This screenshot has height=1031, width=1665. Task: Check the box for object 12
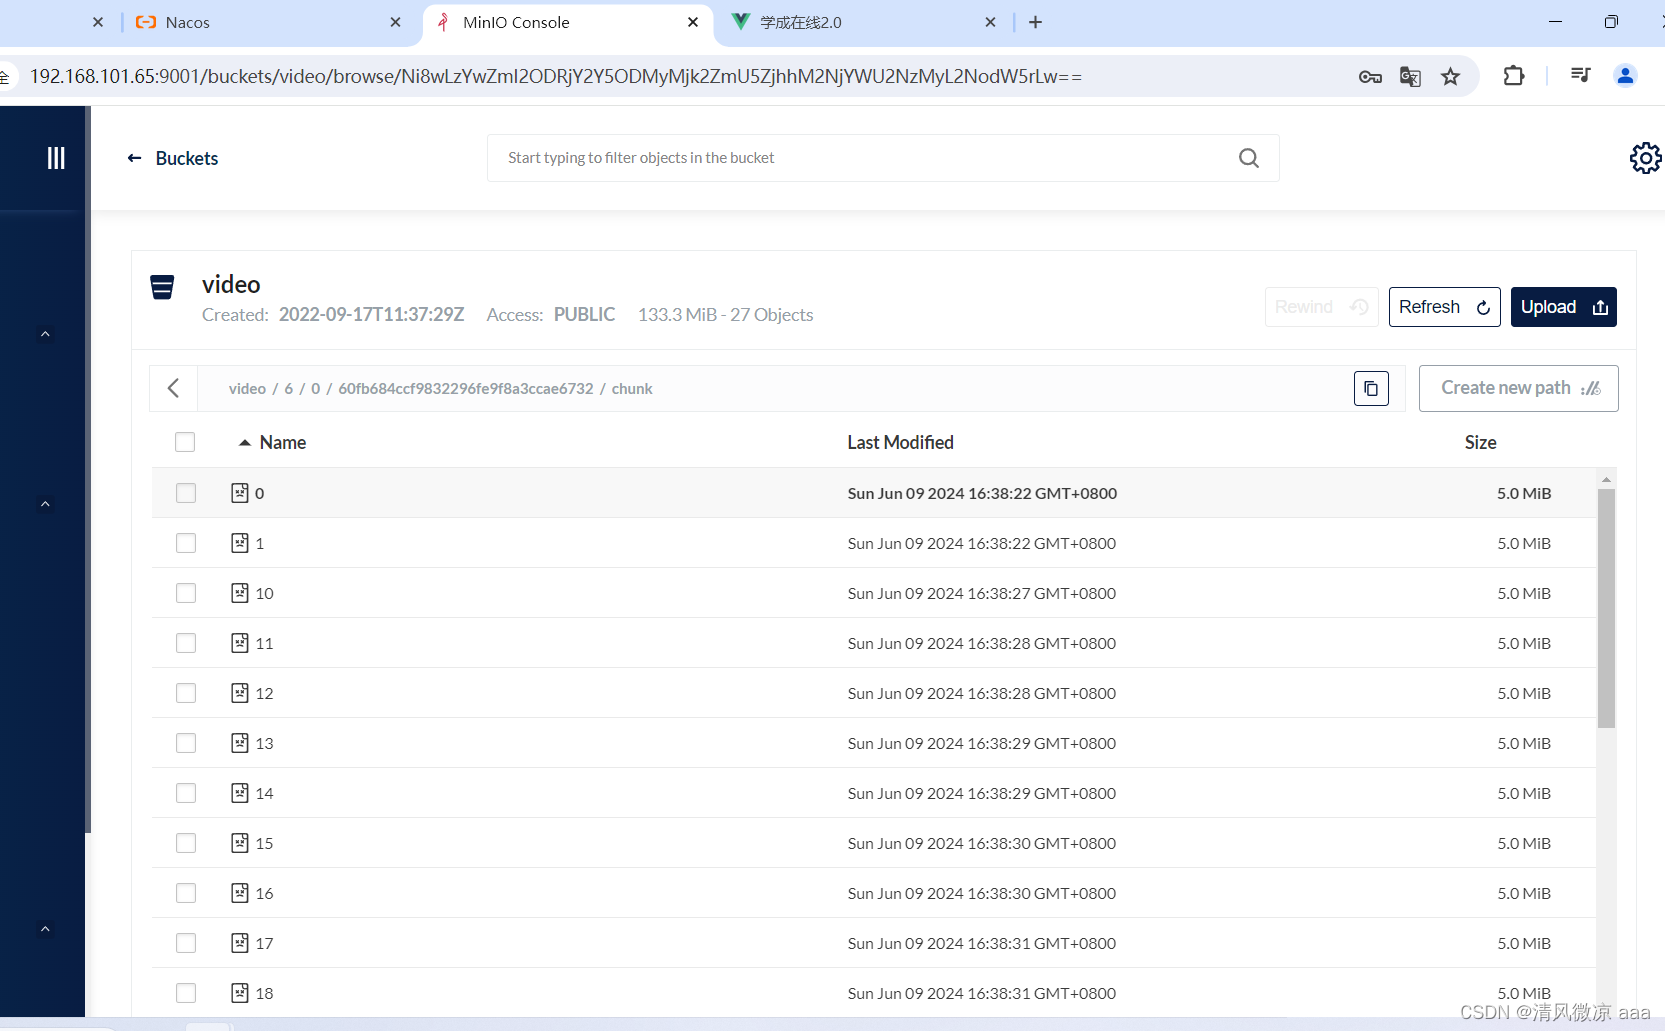[186, 693]
